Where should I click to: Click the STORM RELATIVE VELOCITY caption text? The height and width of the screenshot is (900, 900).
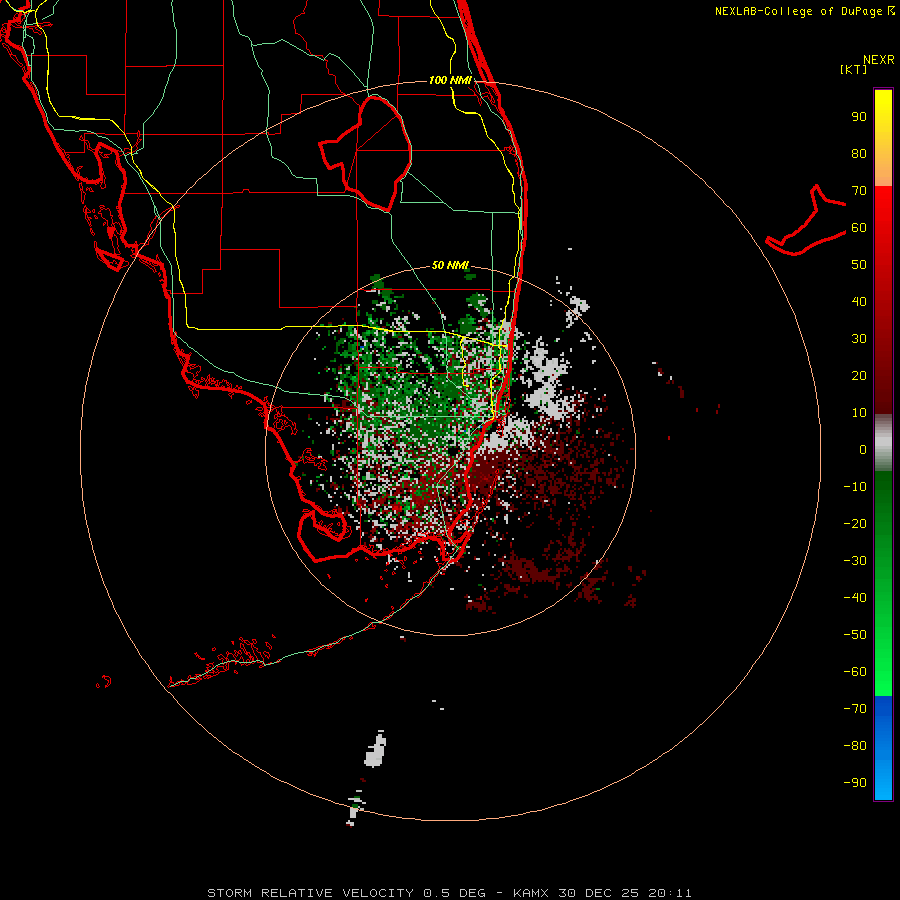(x=310, y=893)
